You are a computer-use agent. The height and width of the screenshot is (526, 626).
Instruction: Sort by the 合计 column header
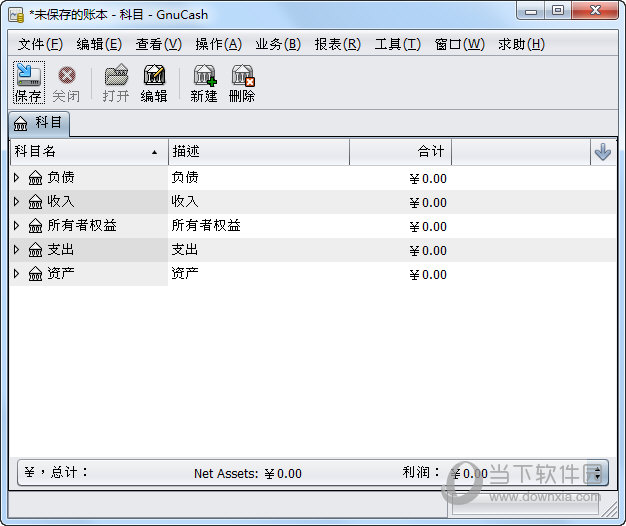tap(400, 152)
